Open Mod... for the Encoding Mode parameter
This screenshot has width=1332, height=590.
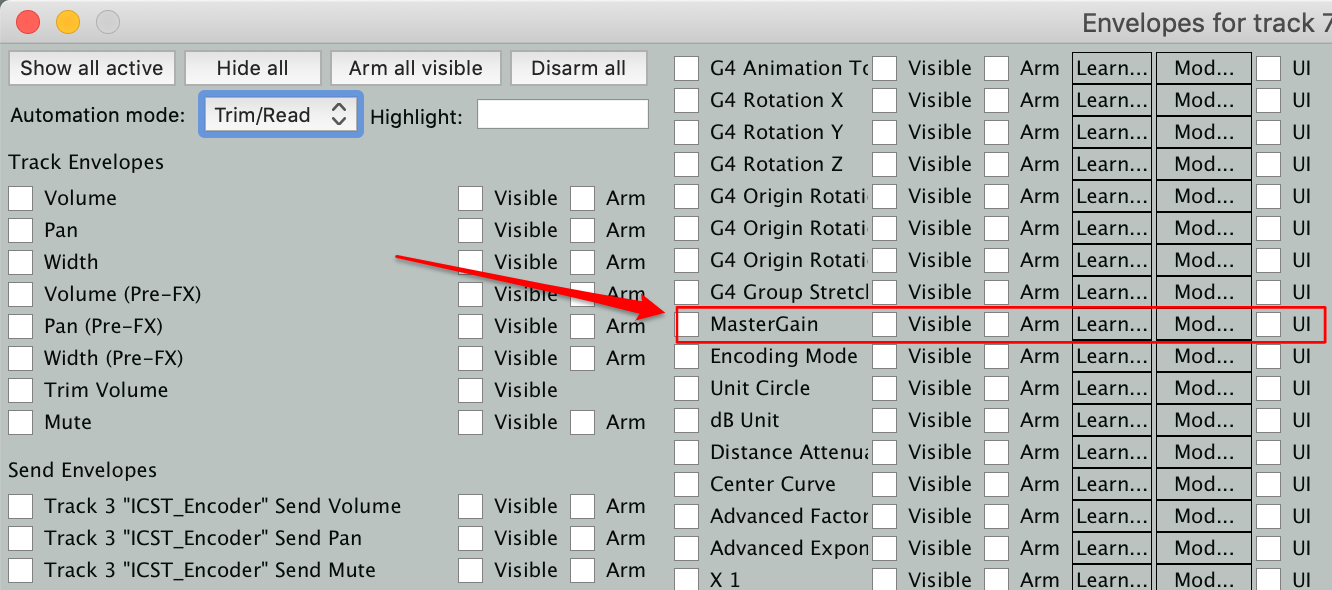(x=1203, y=356)
